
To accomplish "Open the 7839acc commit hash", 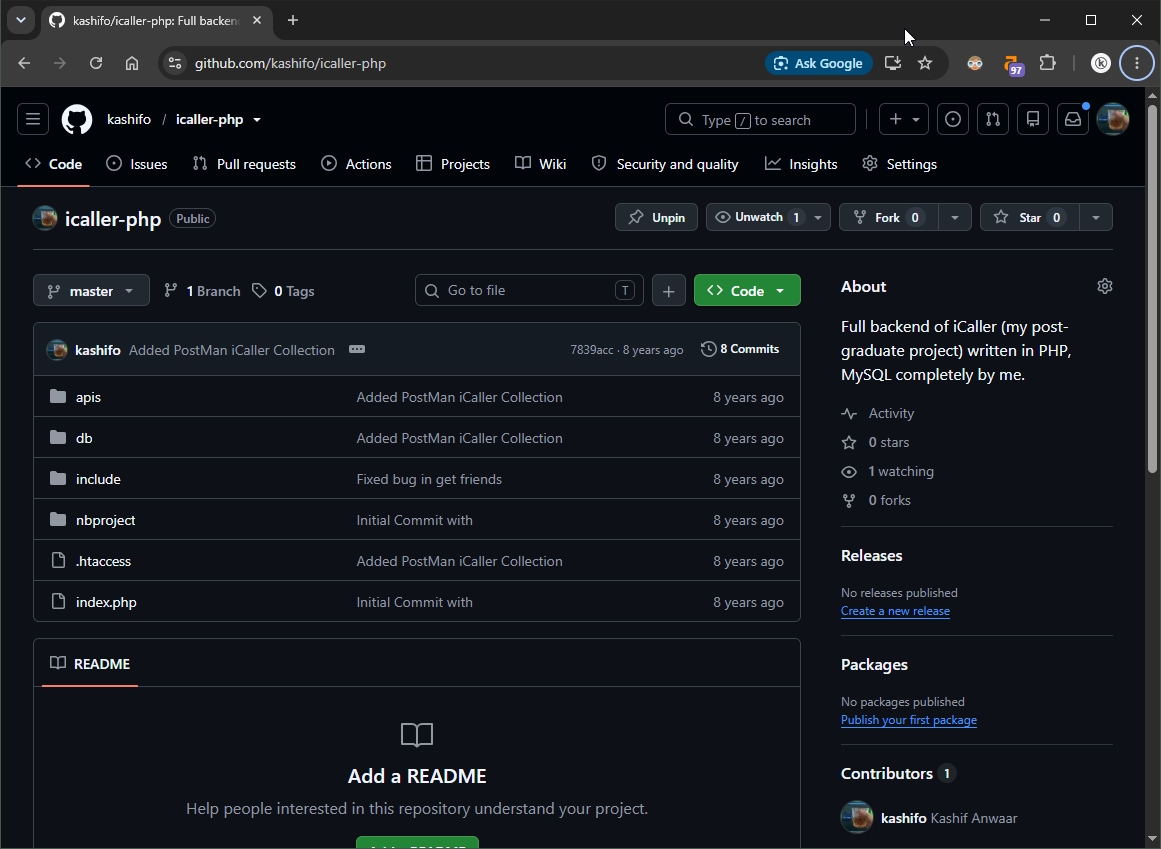I will [591, 350].
